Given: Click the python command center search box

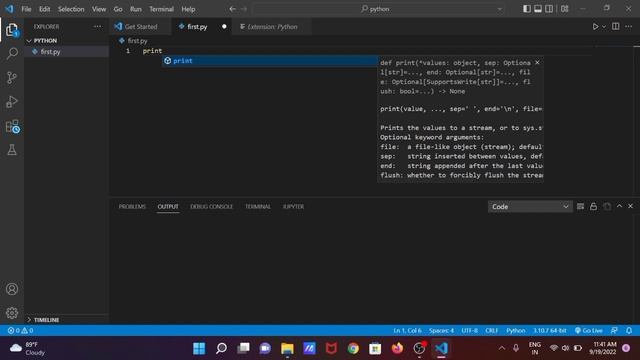Looking at the screenshot, I should 379,9.
